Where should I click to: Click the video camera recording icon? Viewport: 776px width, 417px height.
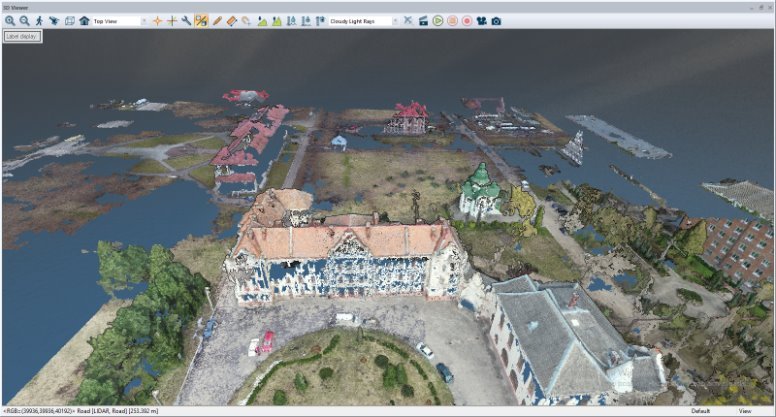click(481, 20)
